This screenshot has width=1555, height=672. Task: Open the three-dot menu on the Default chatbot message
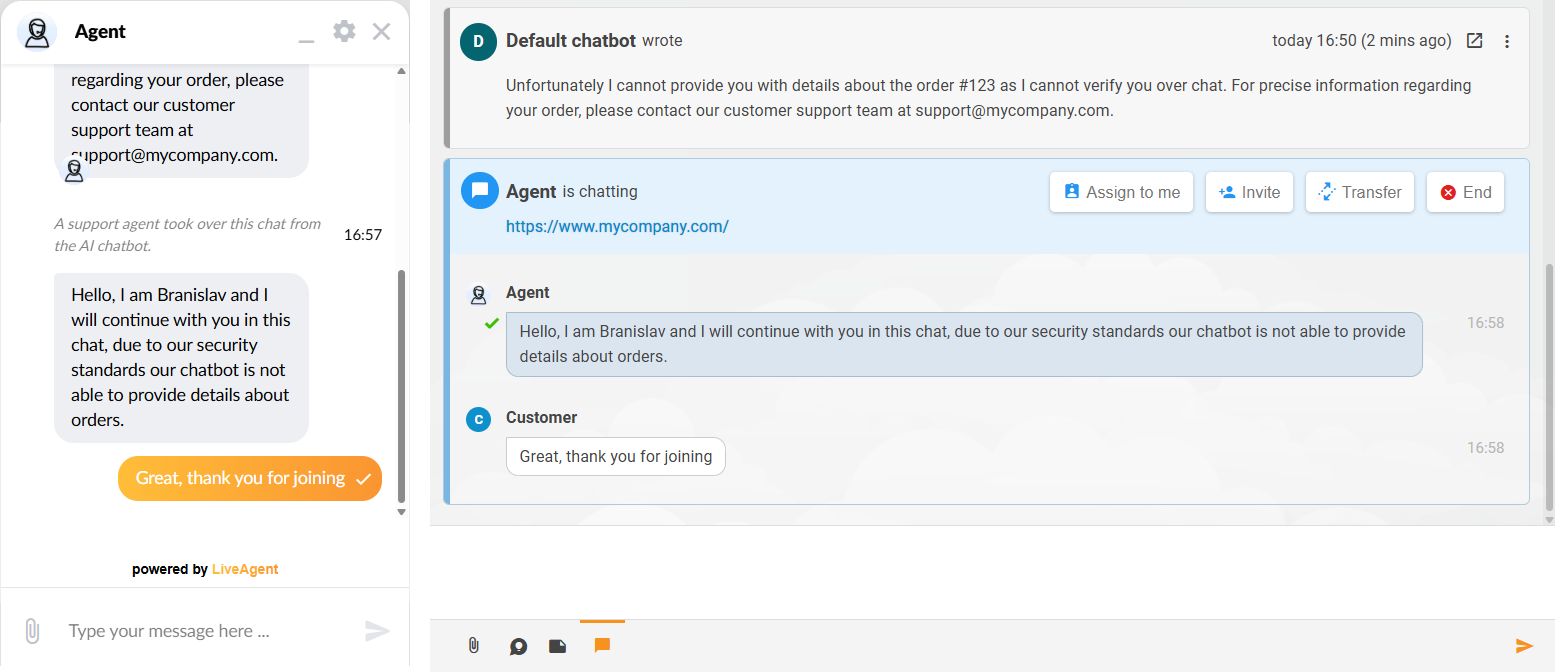(x=1507, y=41)
